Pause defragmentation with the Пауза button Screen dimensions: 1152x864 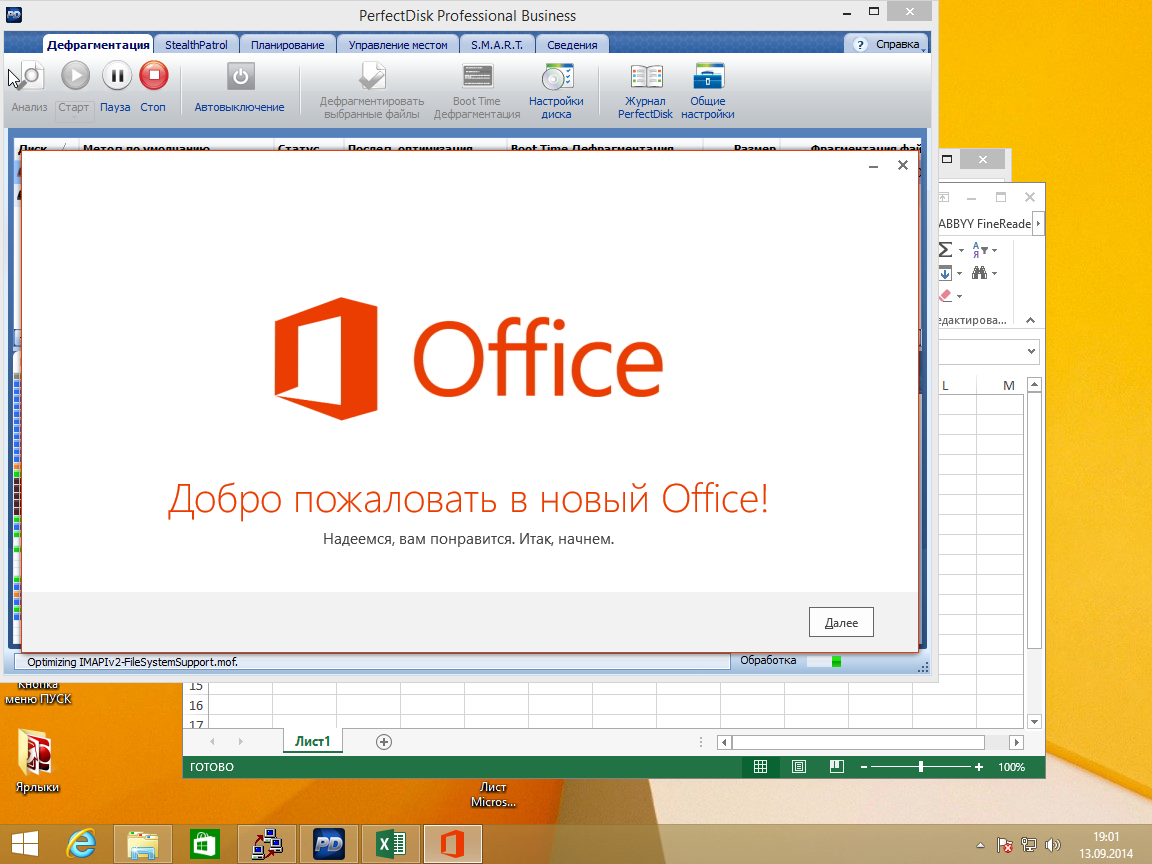[116, 76]
